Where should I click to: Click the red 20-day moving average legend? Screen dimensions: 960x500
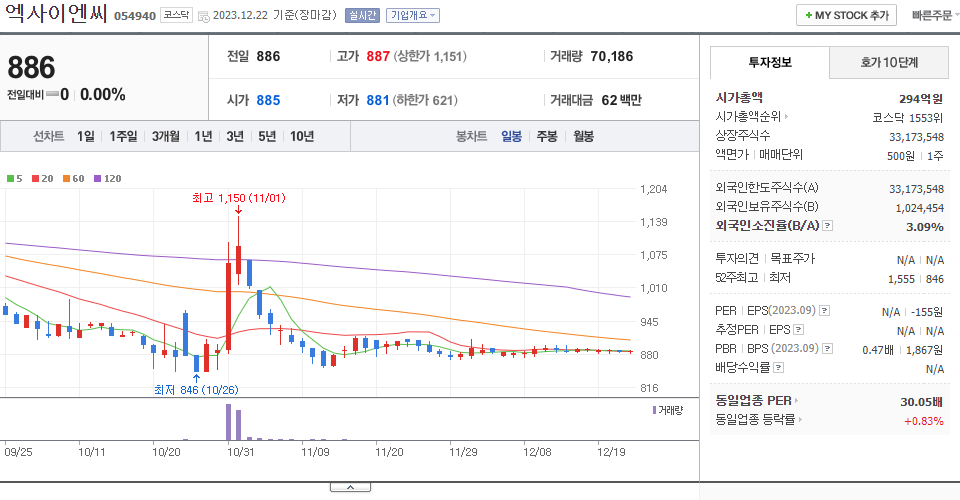[43, 179]
